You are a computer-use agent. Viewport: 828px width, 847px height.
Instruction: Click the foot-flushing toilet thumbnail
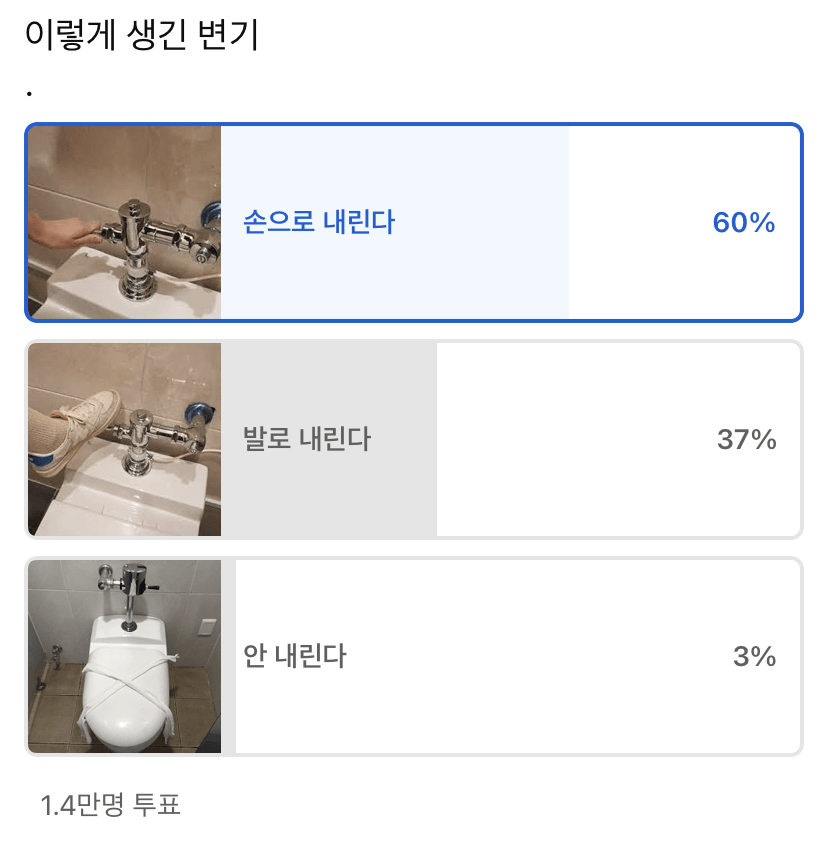[124, 439]
